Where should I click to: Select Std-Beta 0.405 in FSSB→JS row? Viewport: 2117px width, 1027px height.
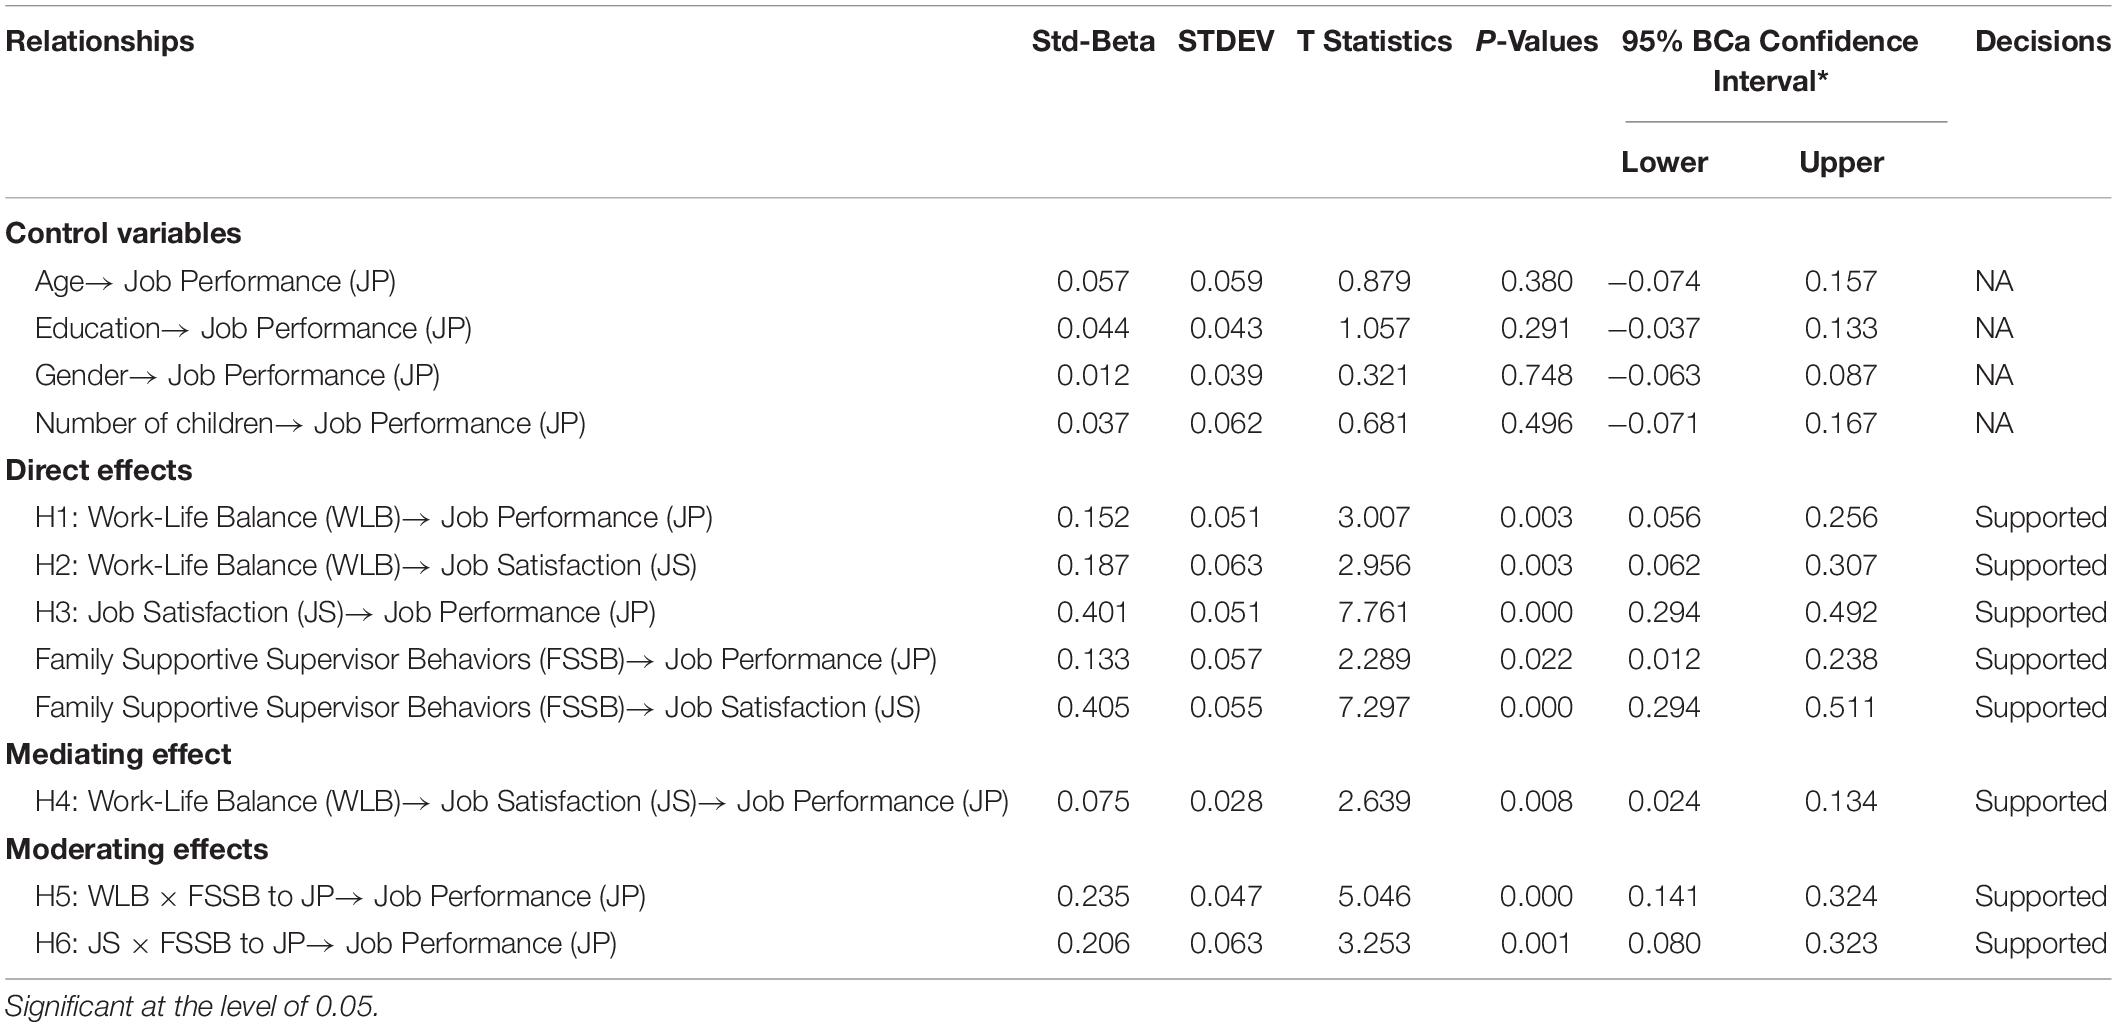pos(1093,708)
